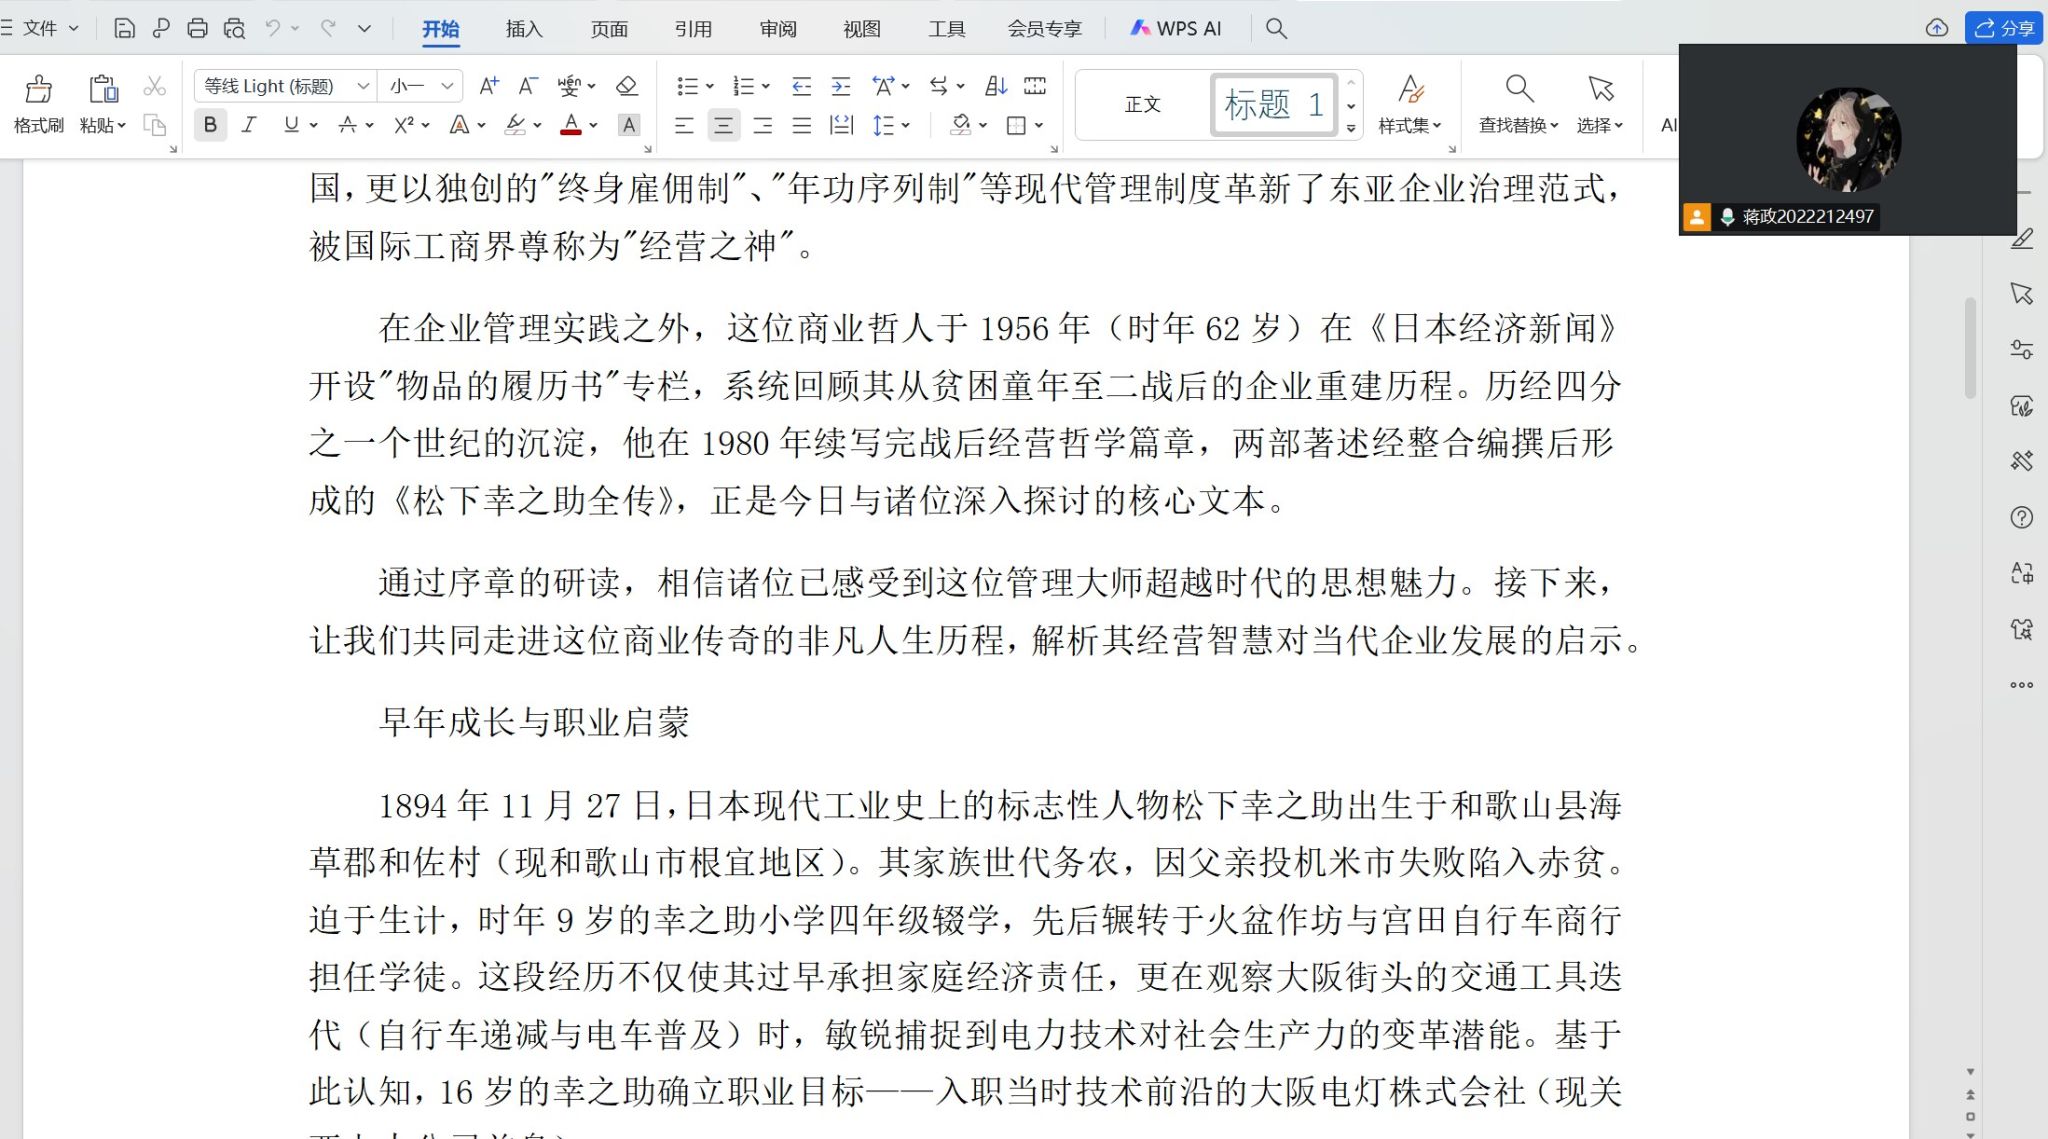Click the clear formatting eraser icon
The image size is (2048, 1139).
627,86
